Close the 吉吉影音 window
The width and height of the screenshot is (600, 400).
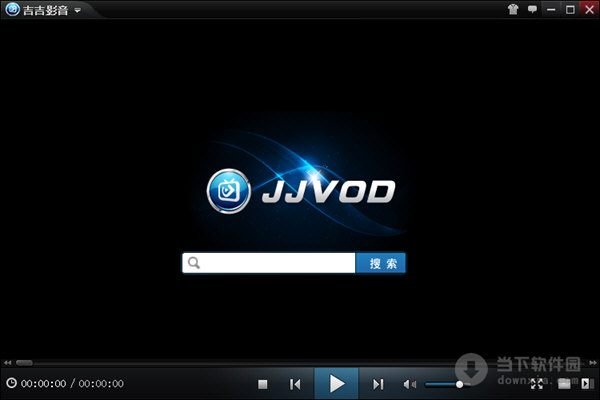pos(590,9)
